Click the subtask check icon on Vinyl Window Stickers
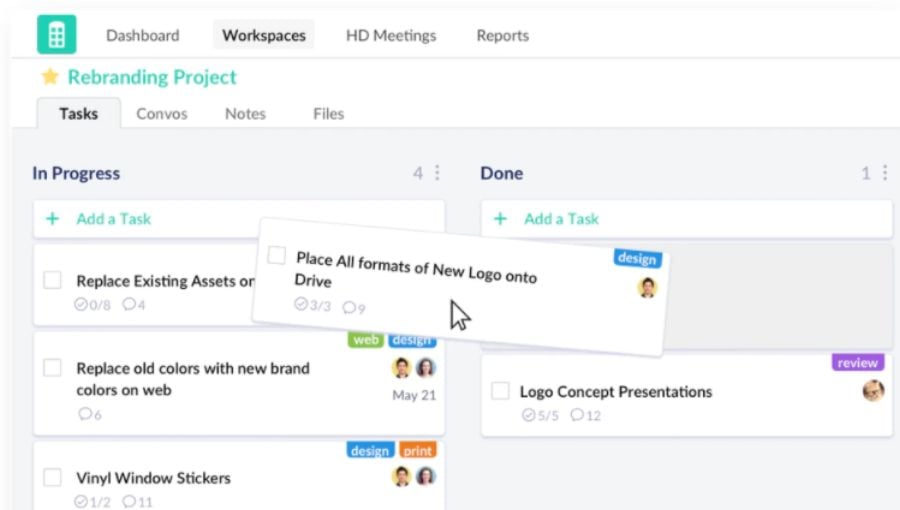This screenshot has width=900, height=510. 83,502
